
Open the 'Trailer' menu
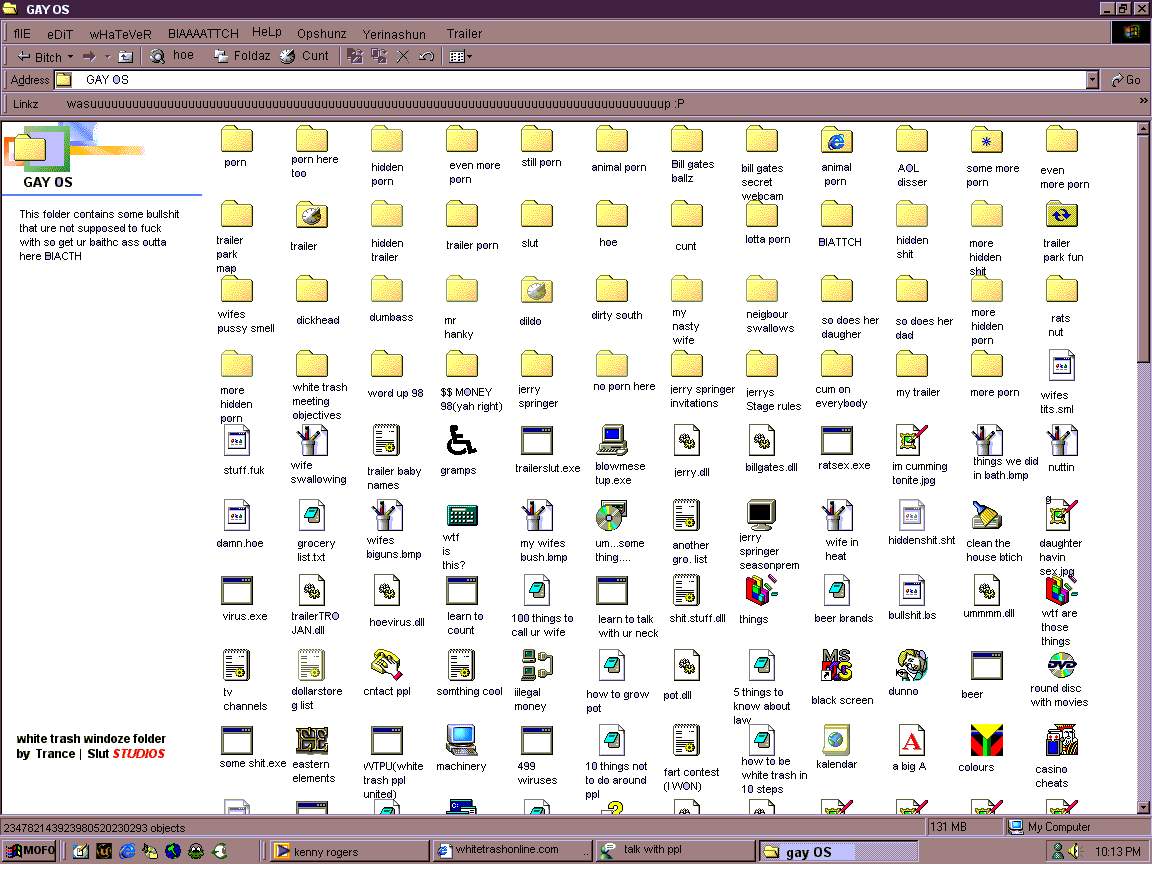coord(464,34)
